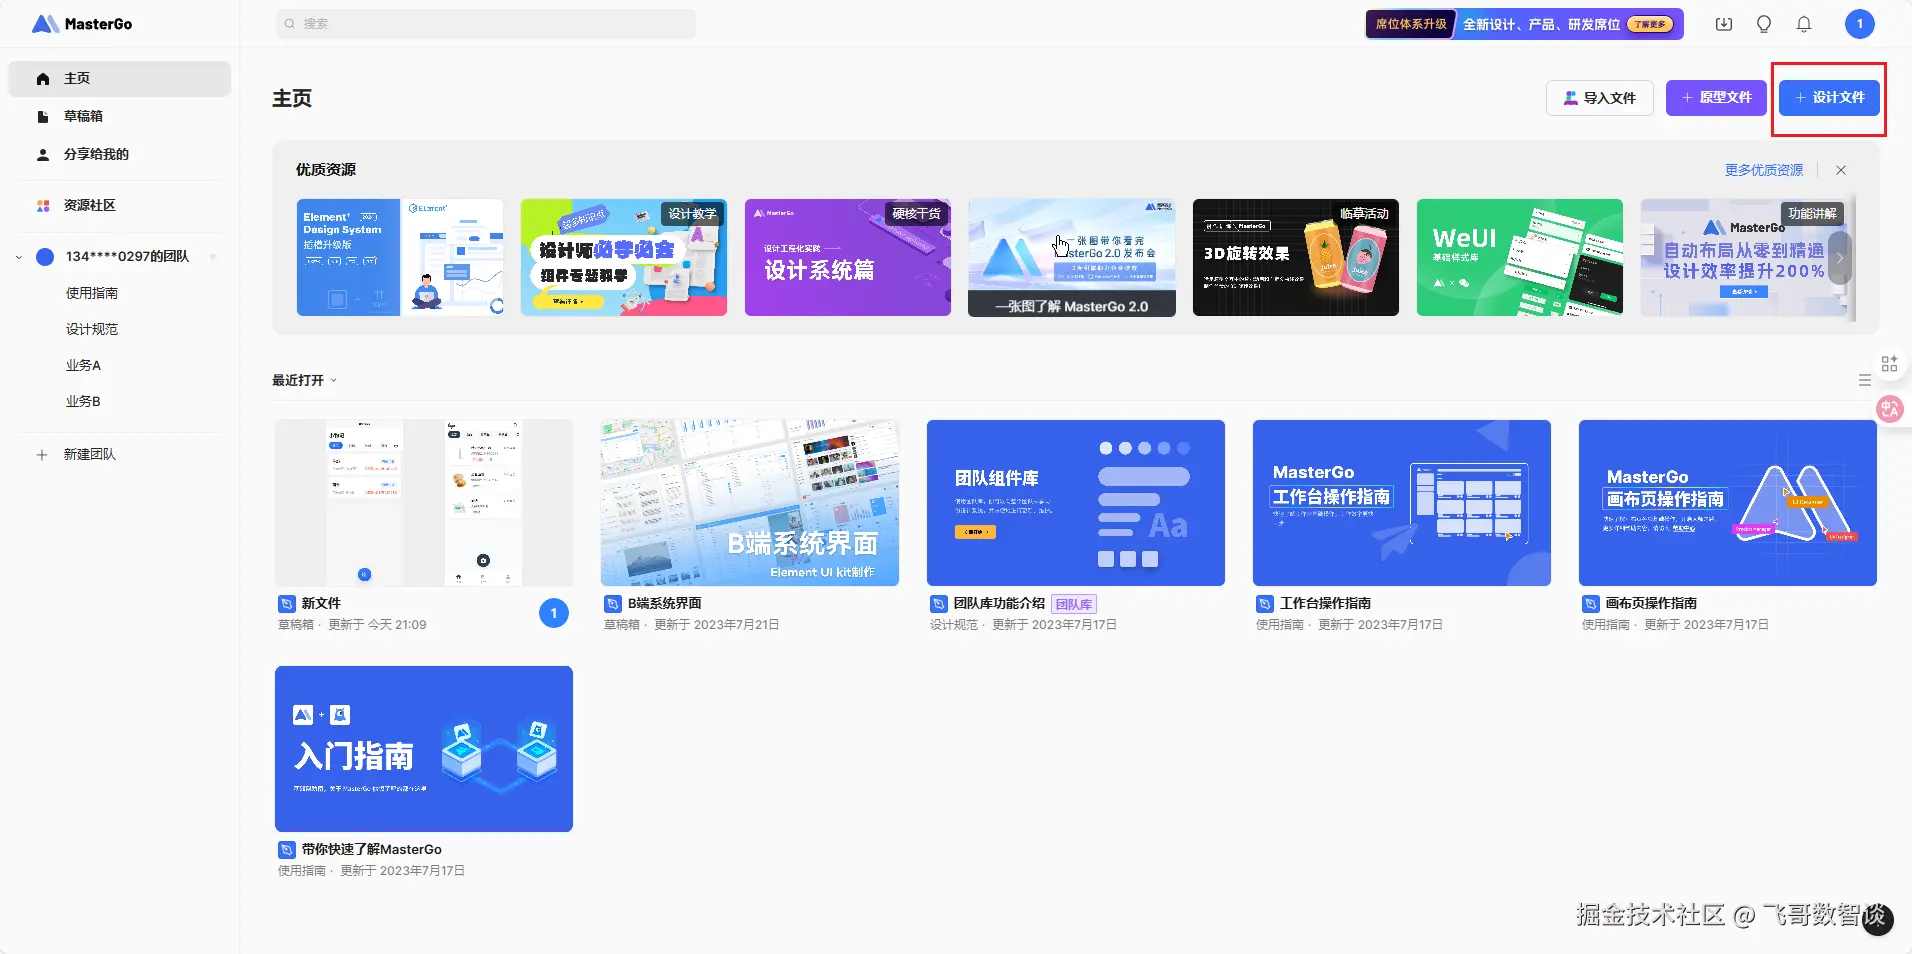Open the notifications bell
The width and height of the screenshot is (1912, 954).
(x=1804, y=24)
